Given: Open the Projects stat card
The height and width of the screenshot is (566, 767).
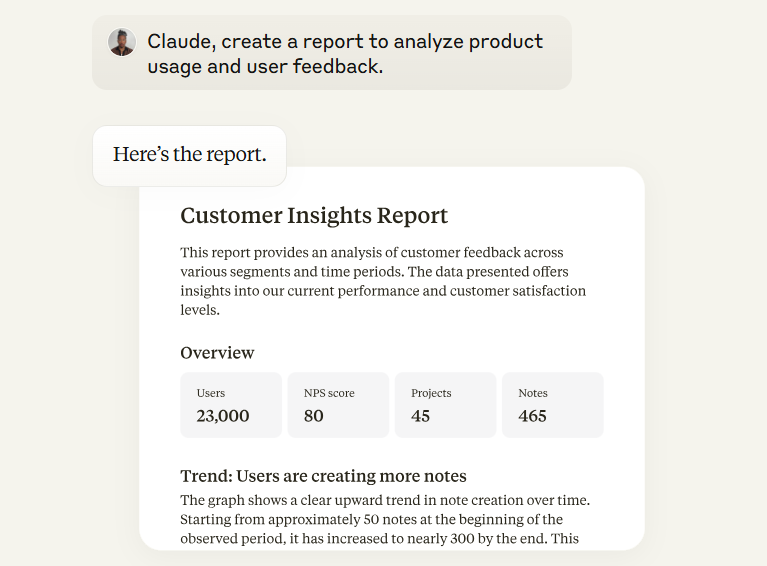Looking at the screenshot, I should [x=445, y=405].
